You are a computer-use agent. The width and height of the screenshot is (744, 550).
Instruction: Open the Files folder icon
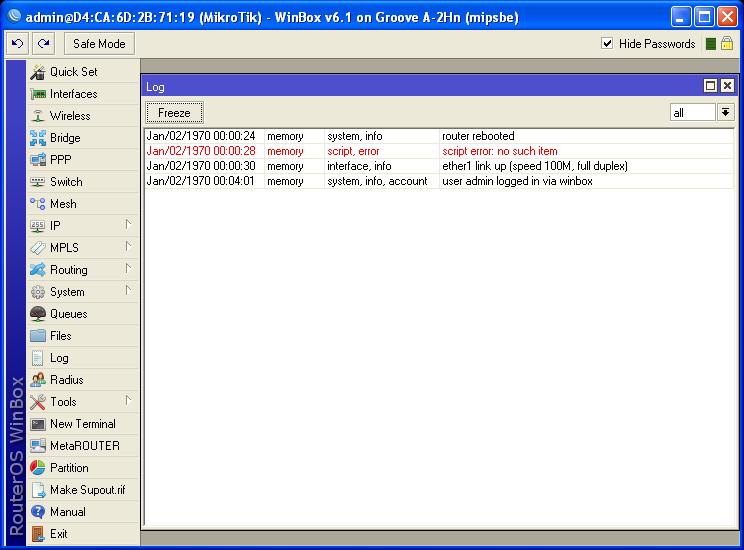tap(38, 336)
